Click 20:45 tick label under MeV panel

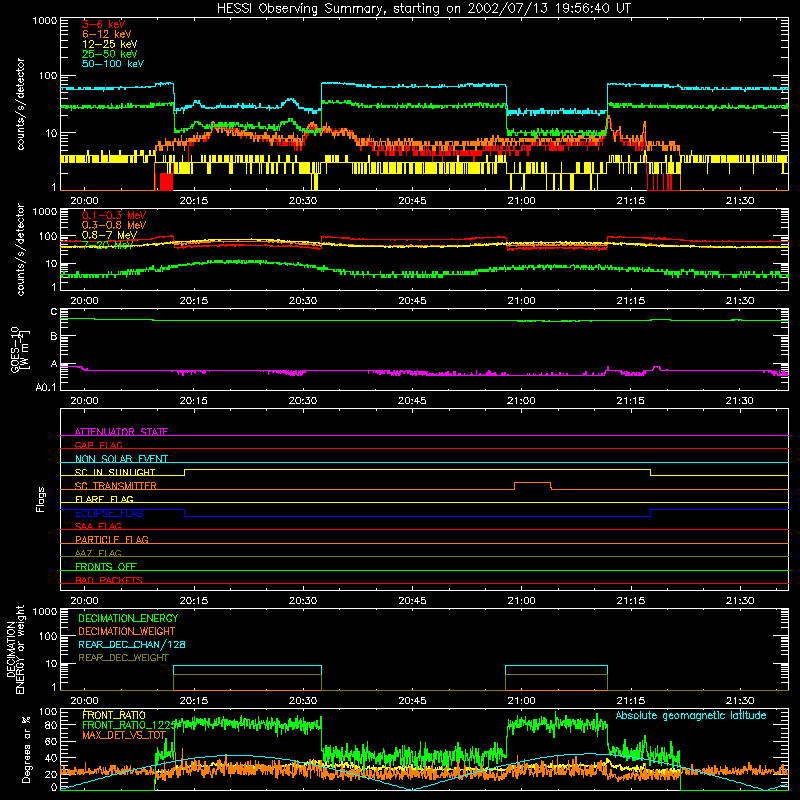click(412, 301)
